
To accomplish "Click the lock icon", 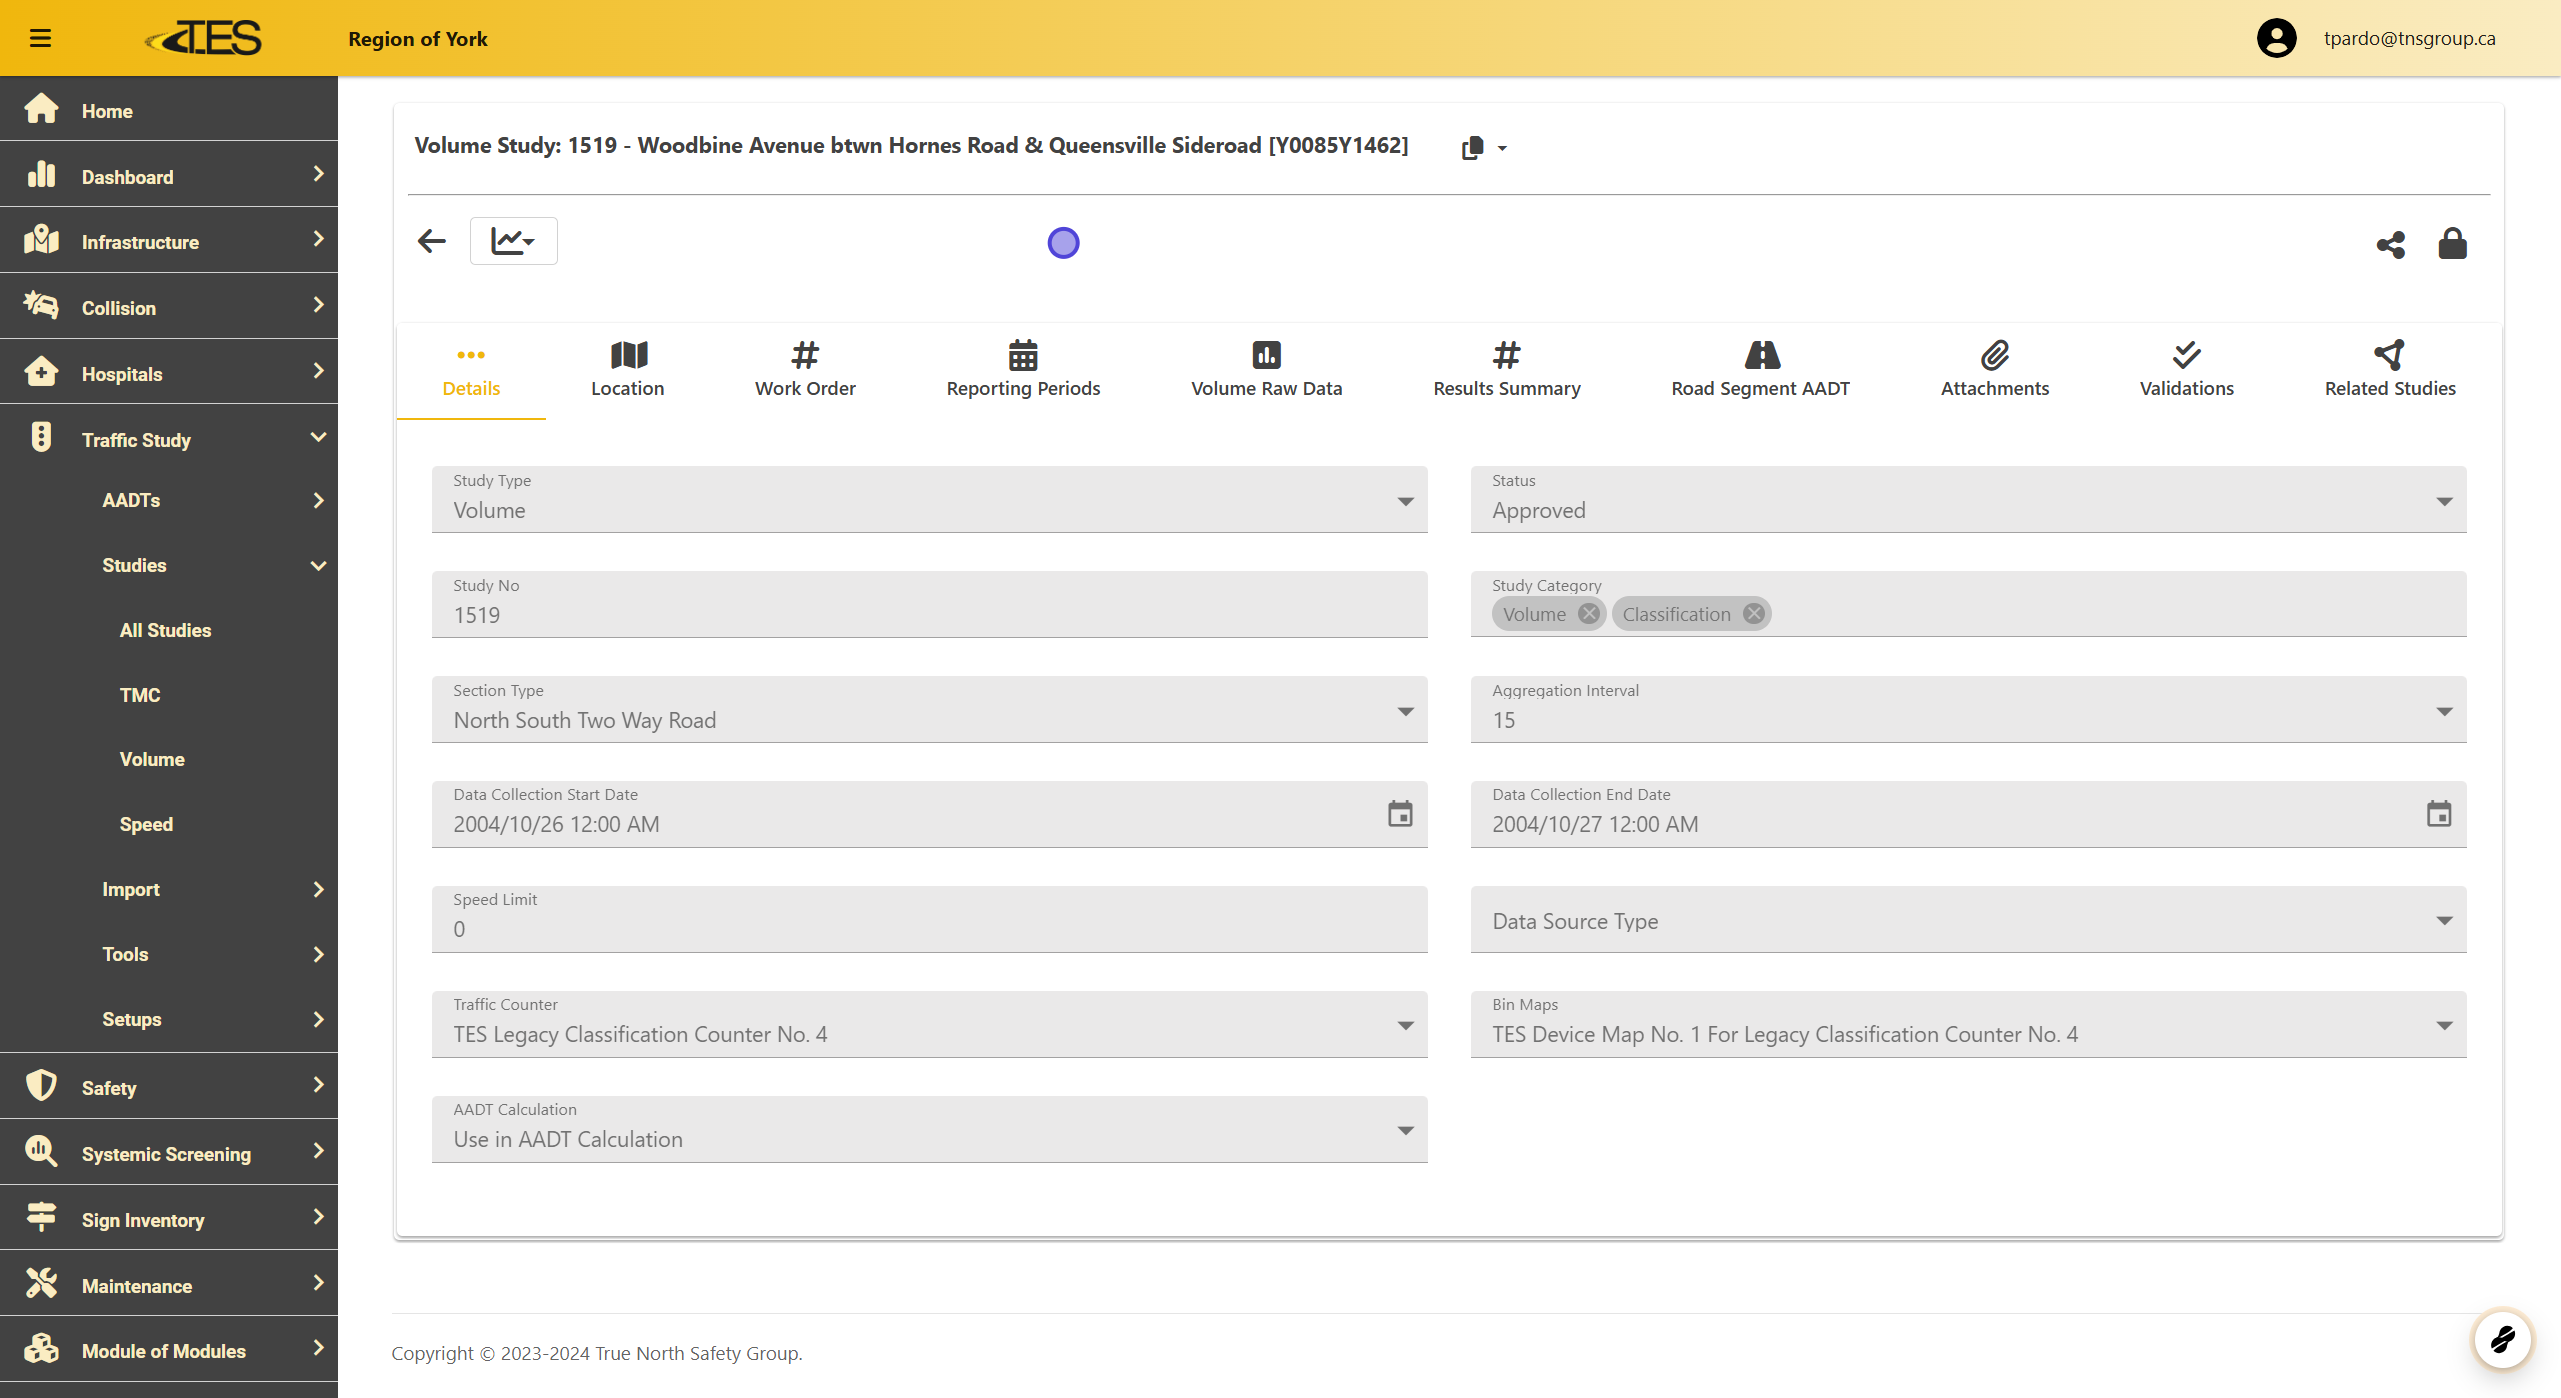I will [2452, 243].
